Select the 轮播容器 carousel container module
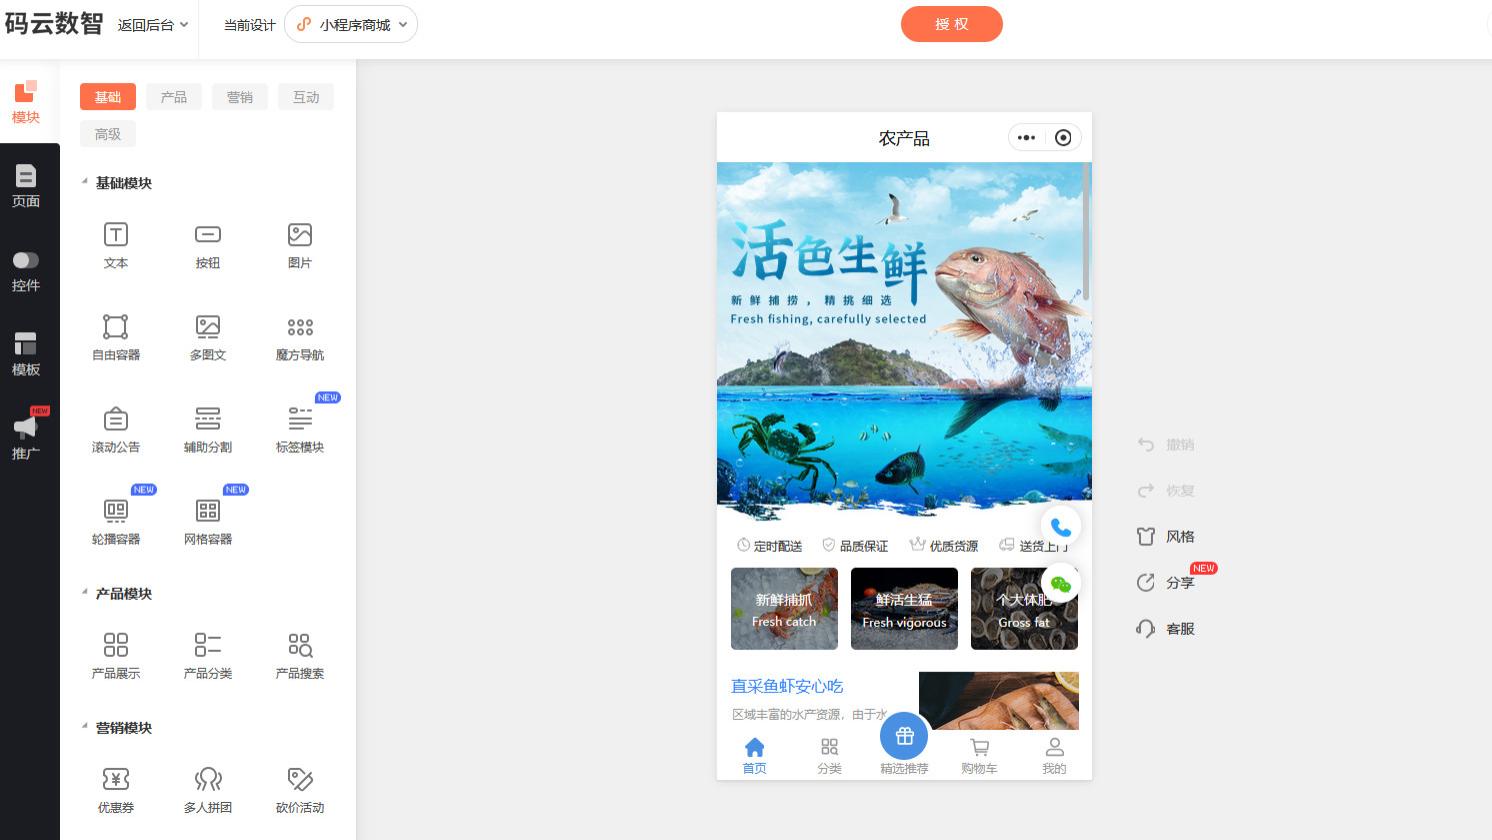Image resolution: width=1492 pixels, height=840 pixels. point(116,521)
